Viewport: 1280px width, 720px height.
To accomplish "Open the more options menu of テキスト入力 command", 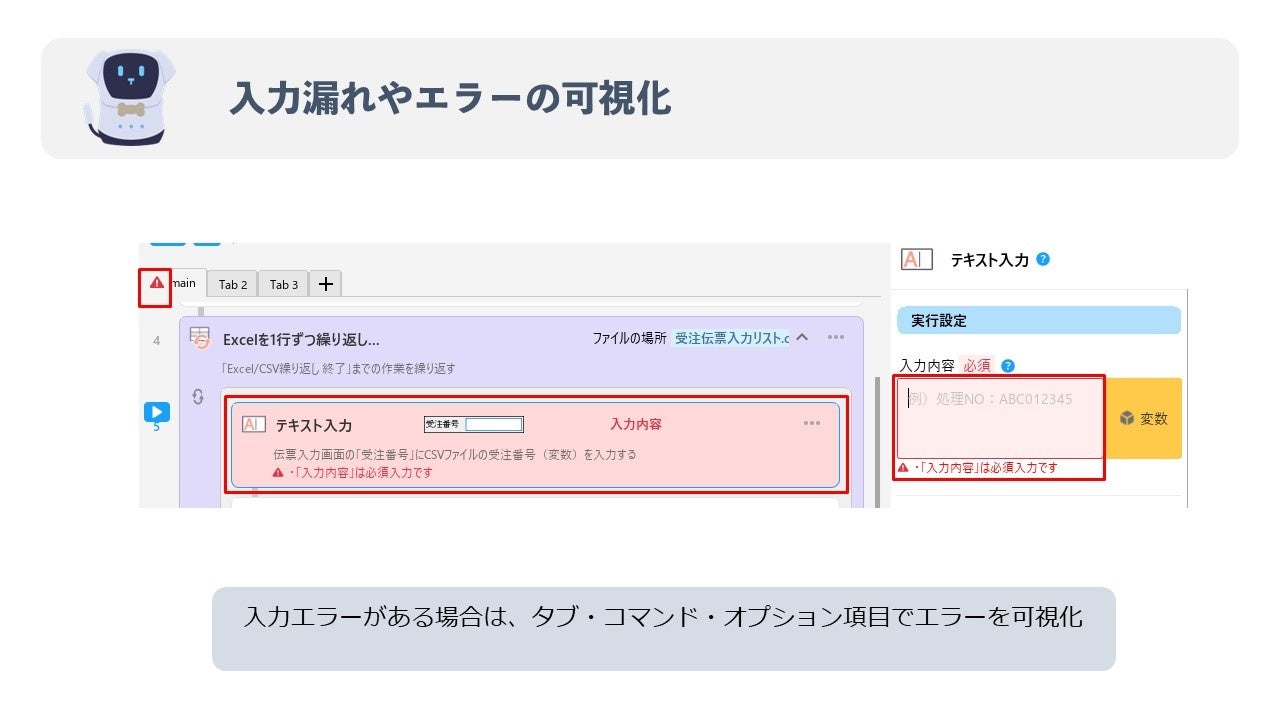I will 812,423.
